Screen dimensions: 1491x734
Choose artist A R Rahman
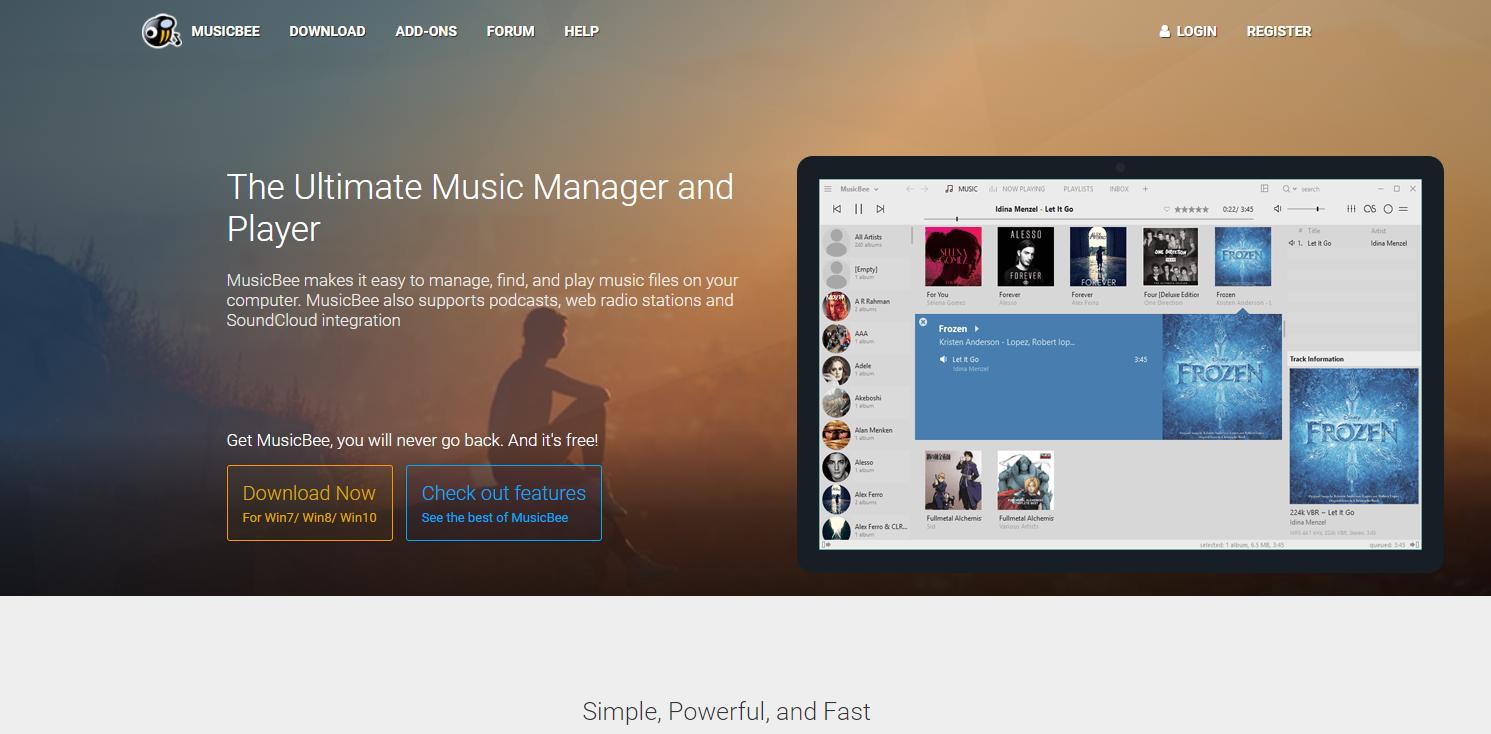point(866,305)
